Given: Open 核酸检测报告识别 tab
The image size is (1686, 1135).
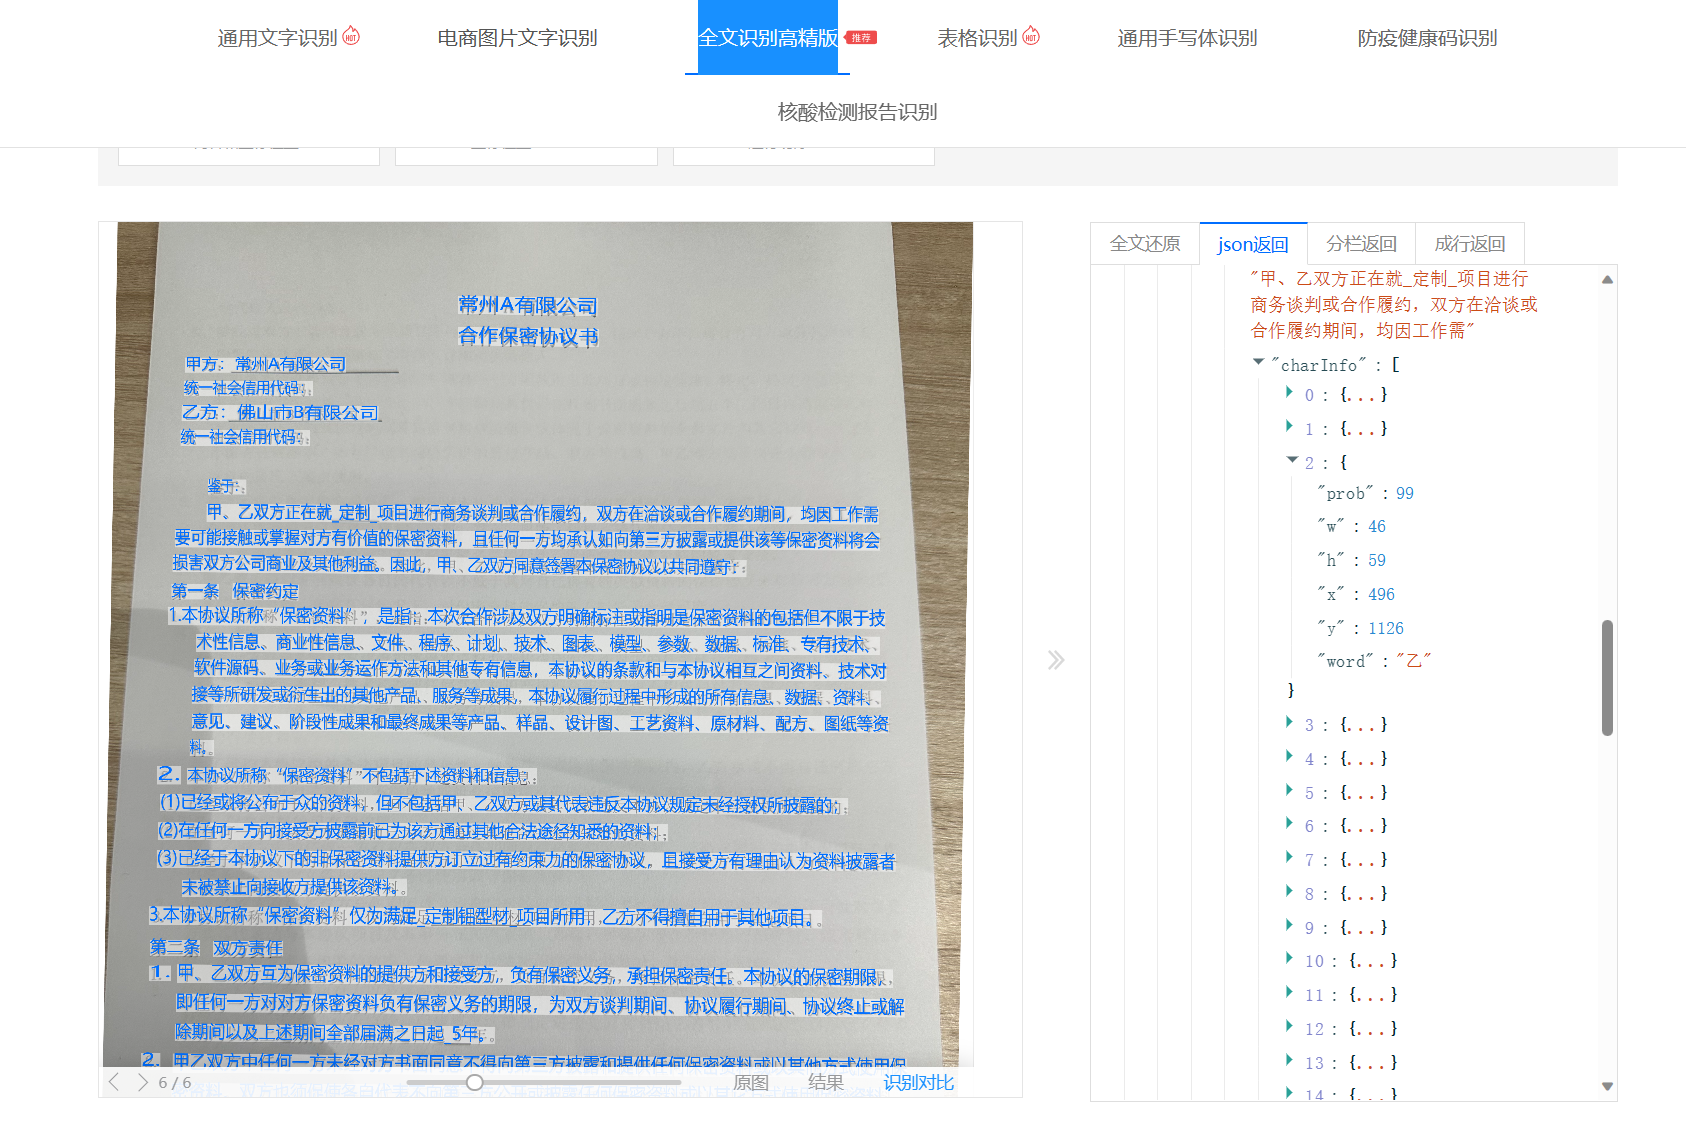Looking at the screenshot, I should tap(857, 112).
